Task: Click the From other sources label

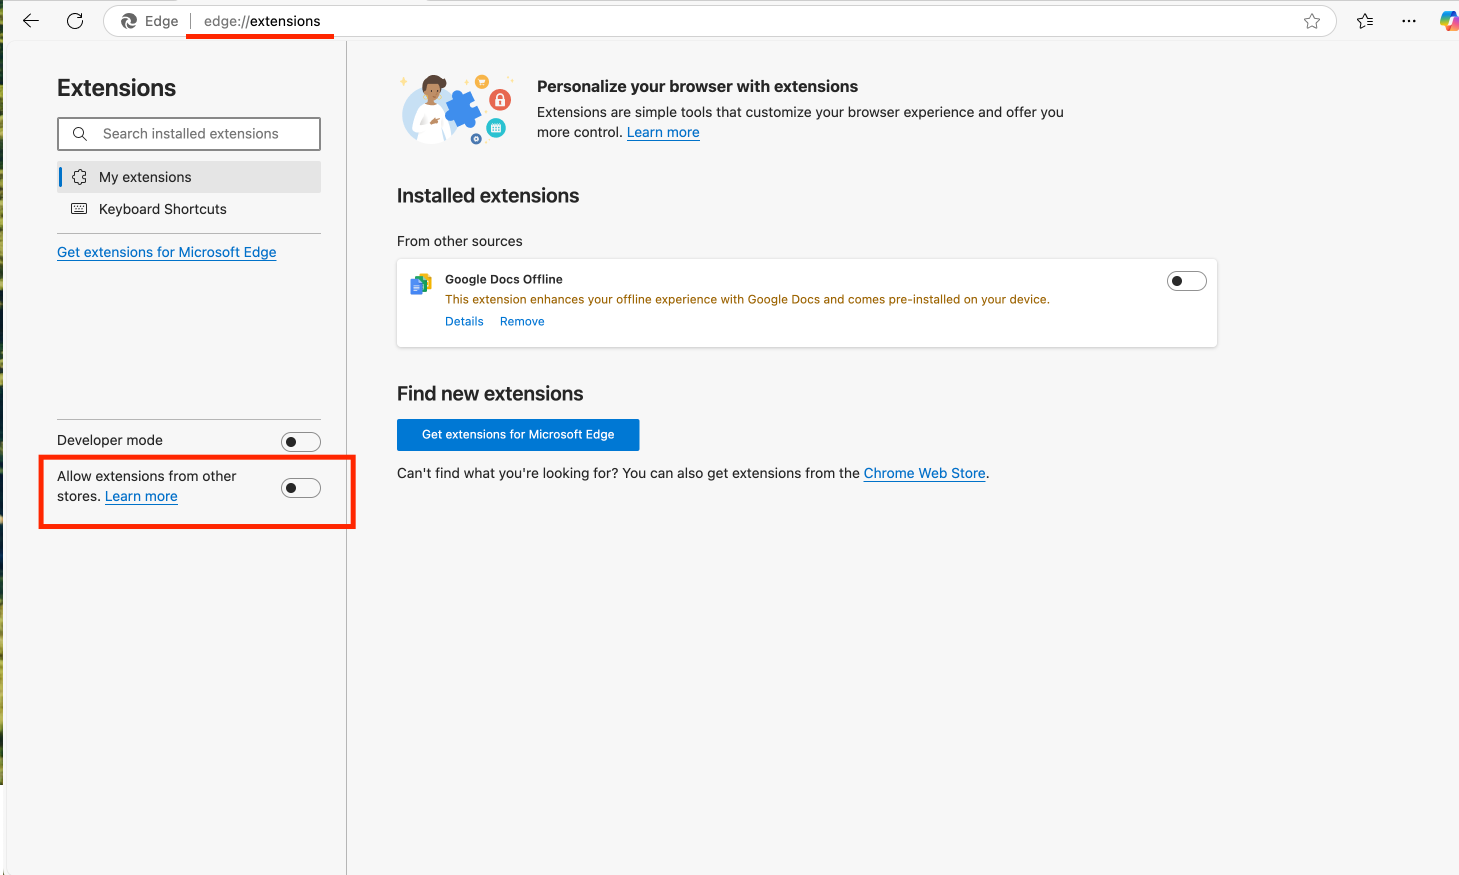Action: [460, 241]
